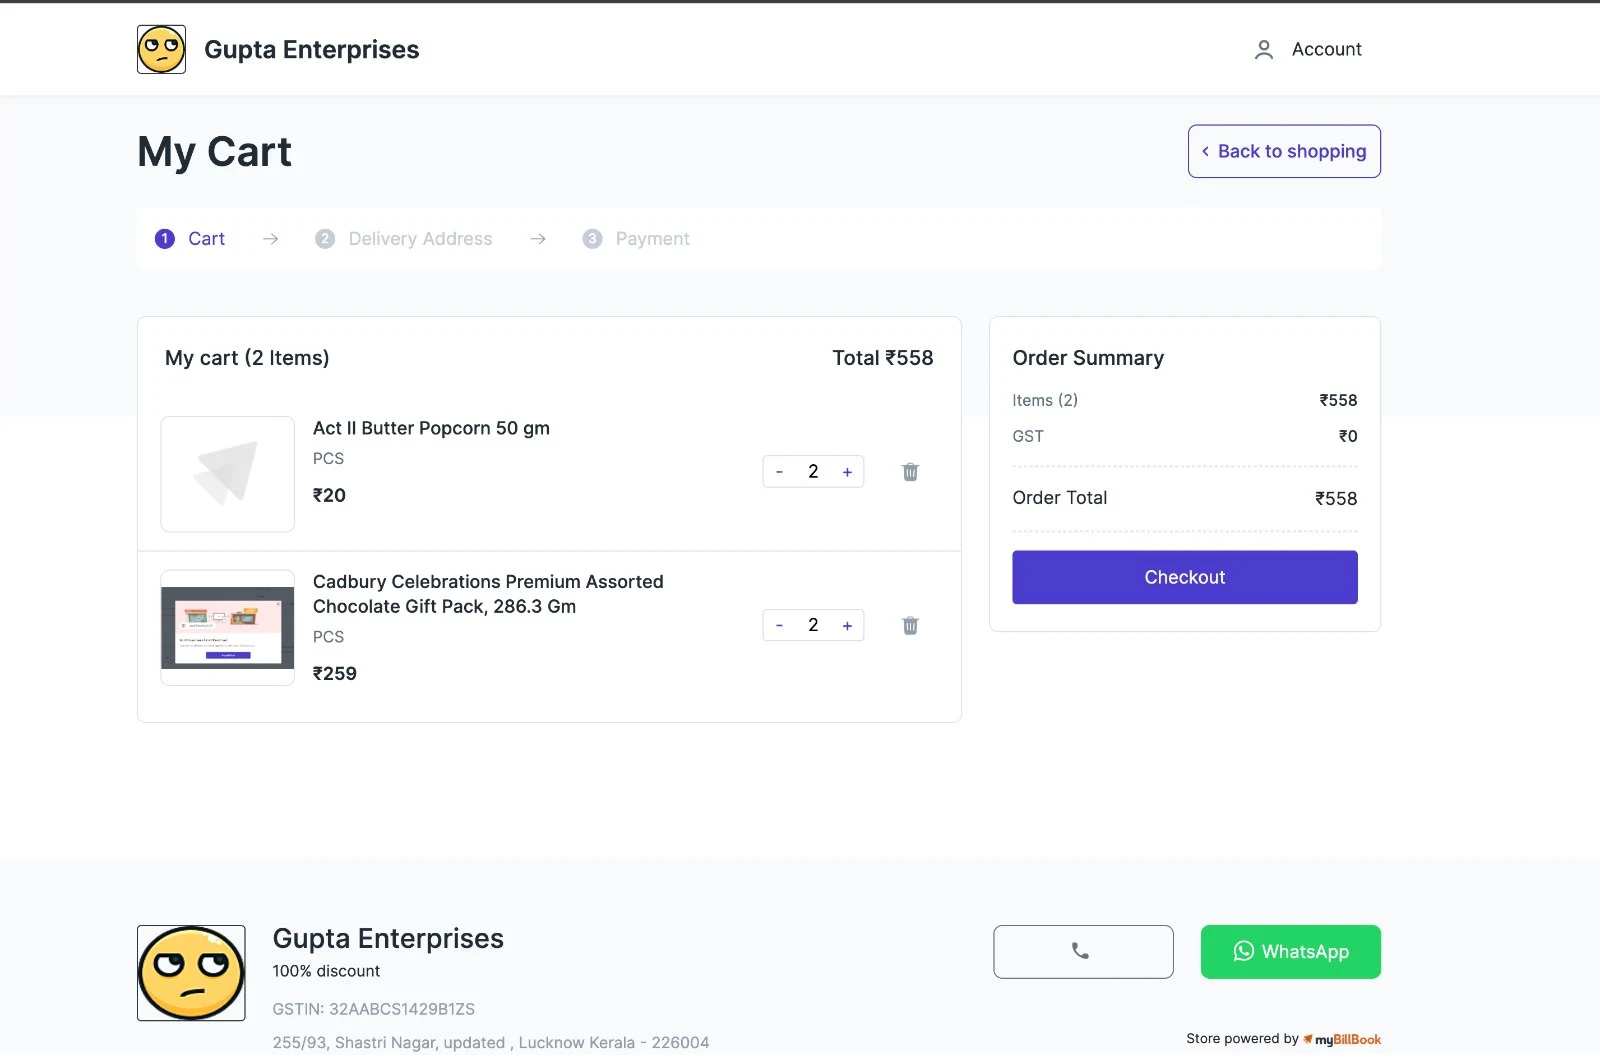Click the Order Total ₹558 value
Screen dimensions: 1600x1055
pyautogui.click(x=1336, y=498)
